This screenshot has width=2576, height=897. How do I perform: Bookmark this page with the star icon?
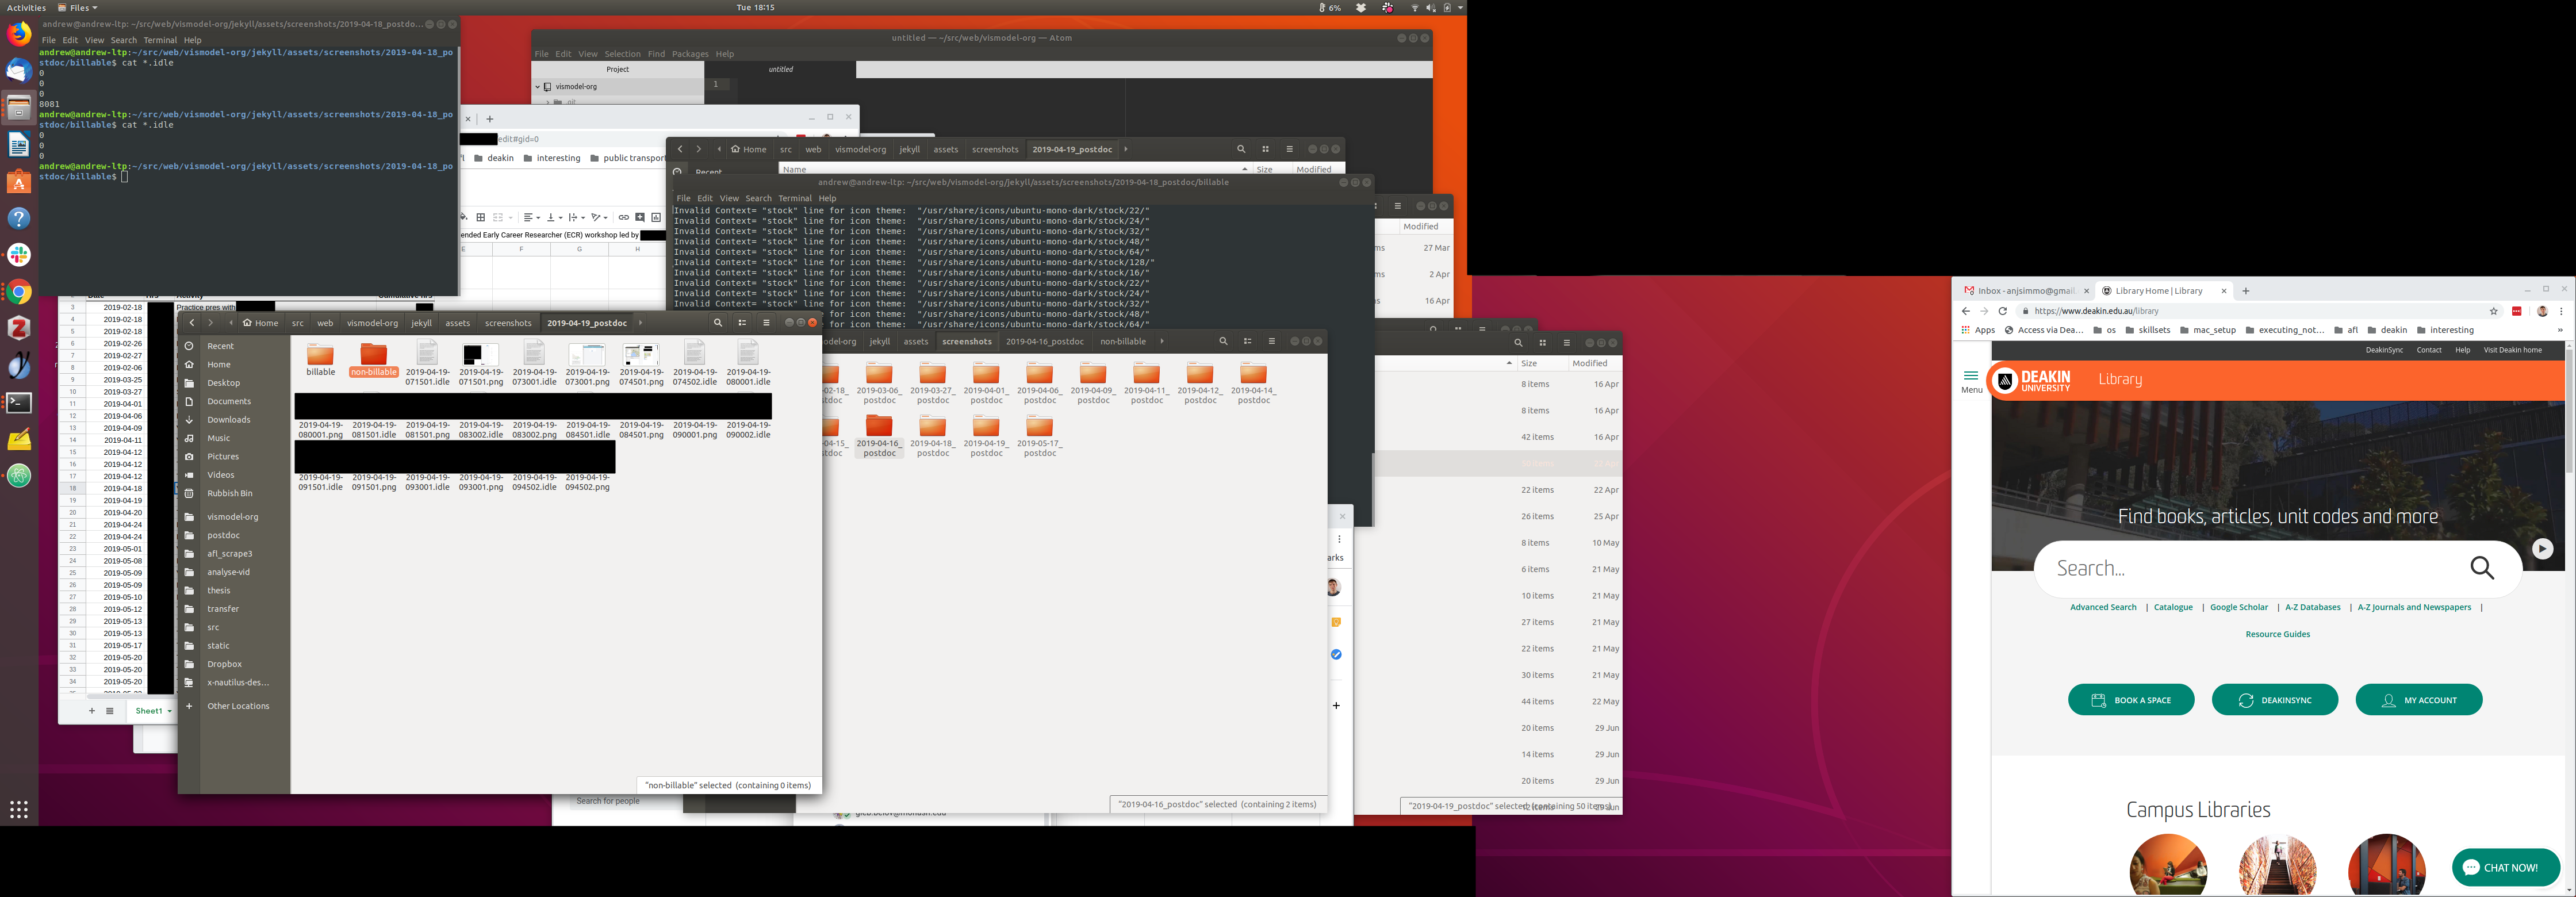2494,311
